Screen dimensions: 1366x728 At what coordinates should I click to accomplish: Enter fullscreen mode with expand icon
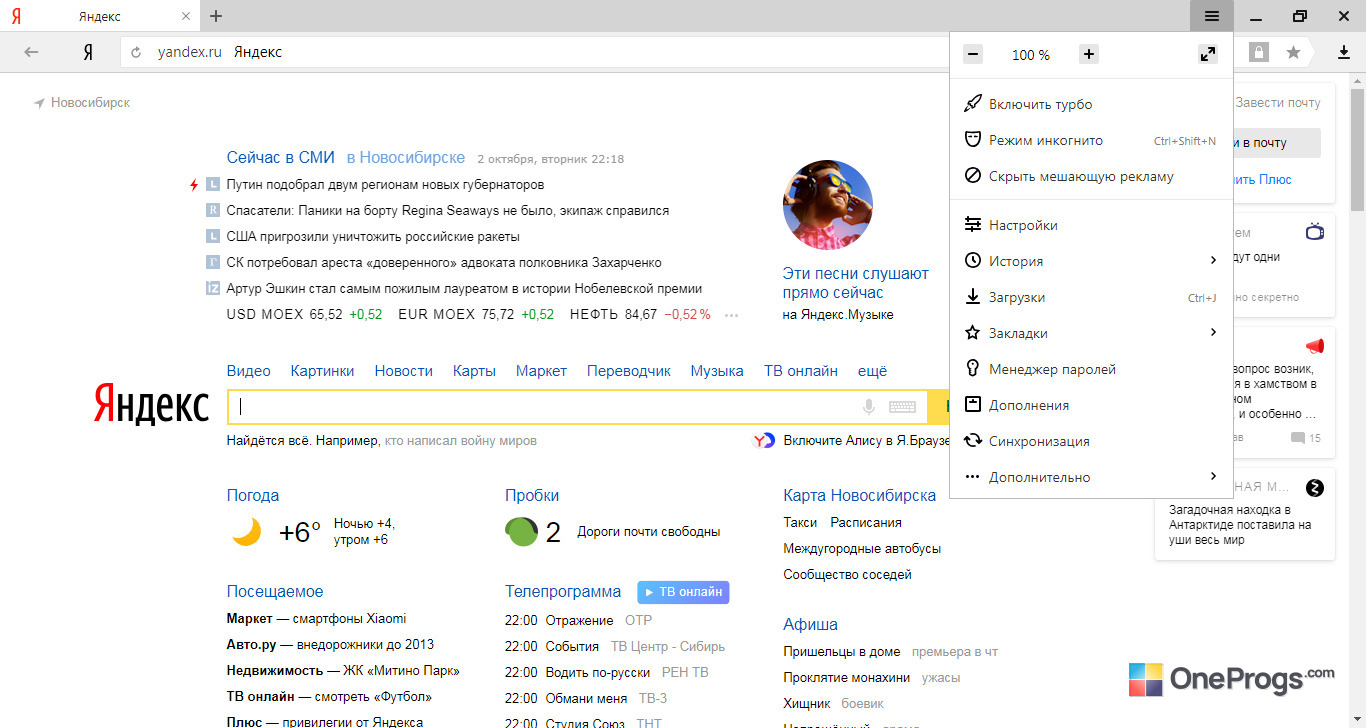[x=1208, y=54]
